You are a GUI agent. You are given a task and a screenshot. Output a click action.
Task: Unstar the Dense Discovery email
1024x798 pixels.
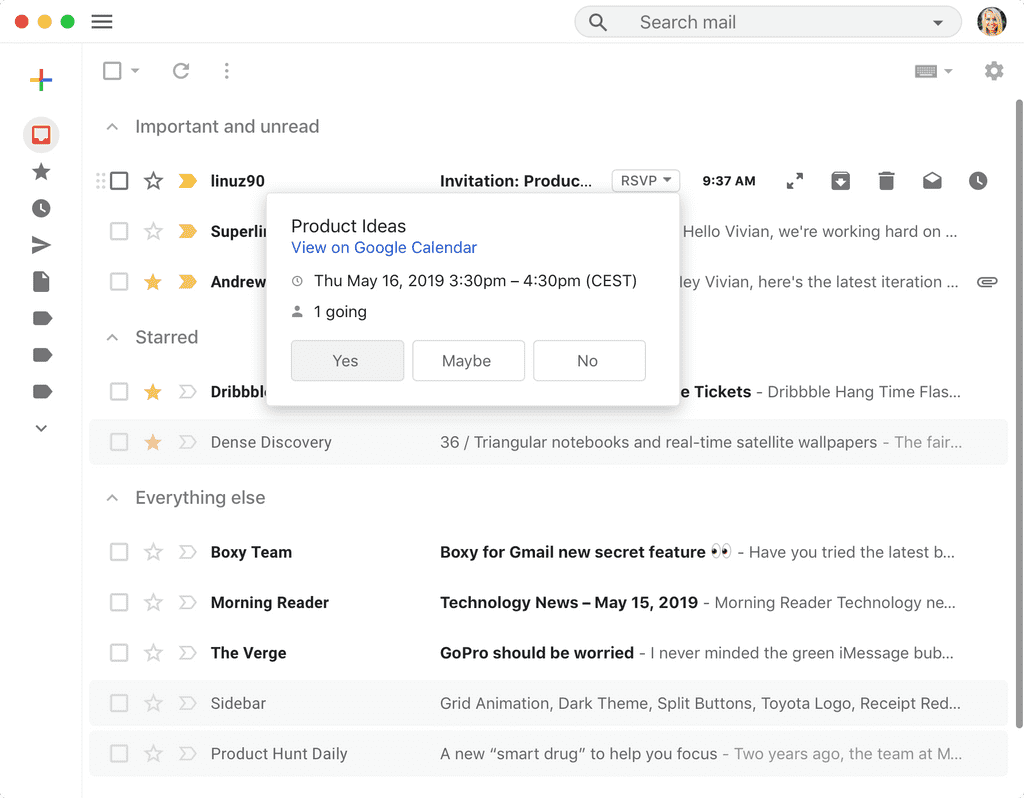tap(153, 442)
